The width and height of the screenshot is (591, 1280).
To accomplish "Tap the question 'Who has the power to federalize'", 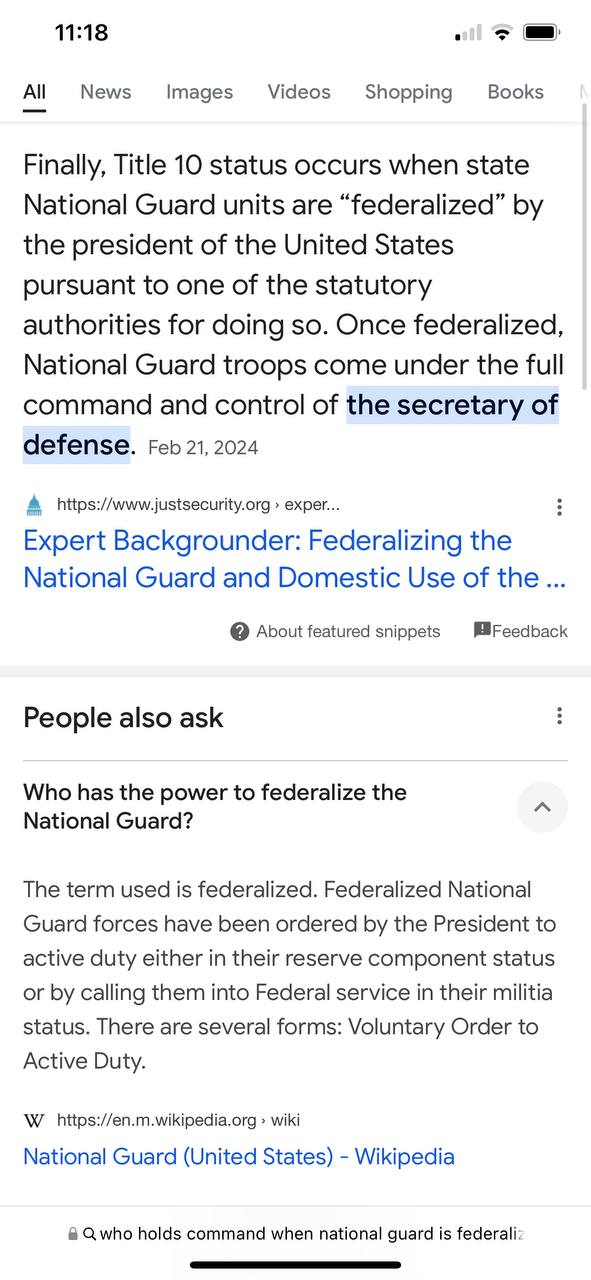I will 215,807.
